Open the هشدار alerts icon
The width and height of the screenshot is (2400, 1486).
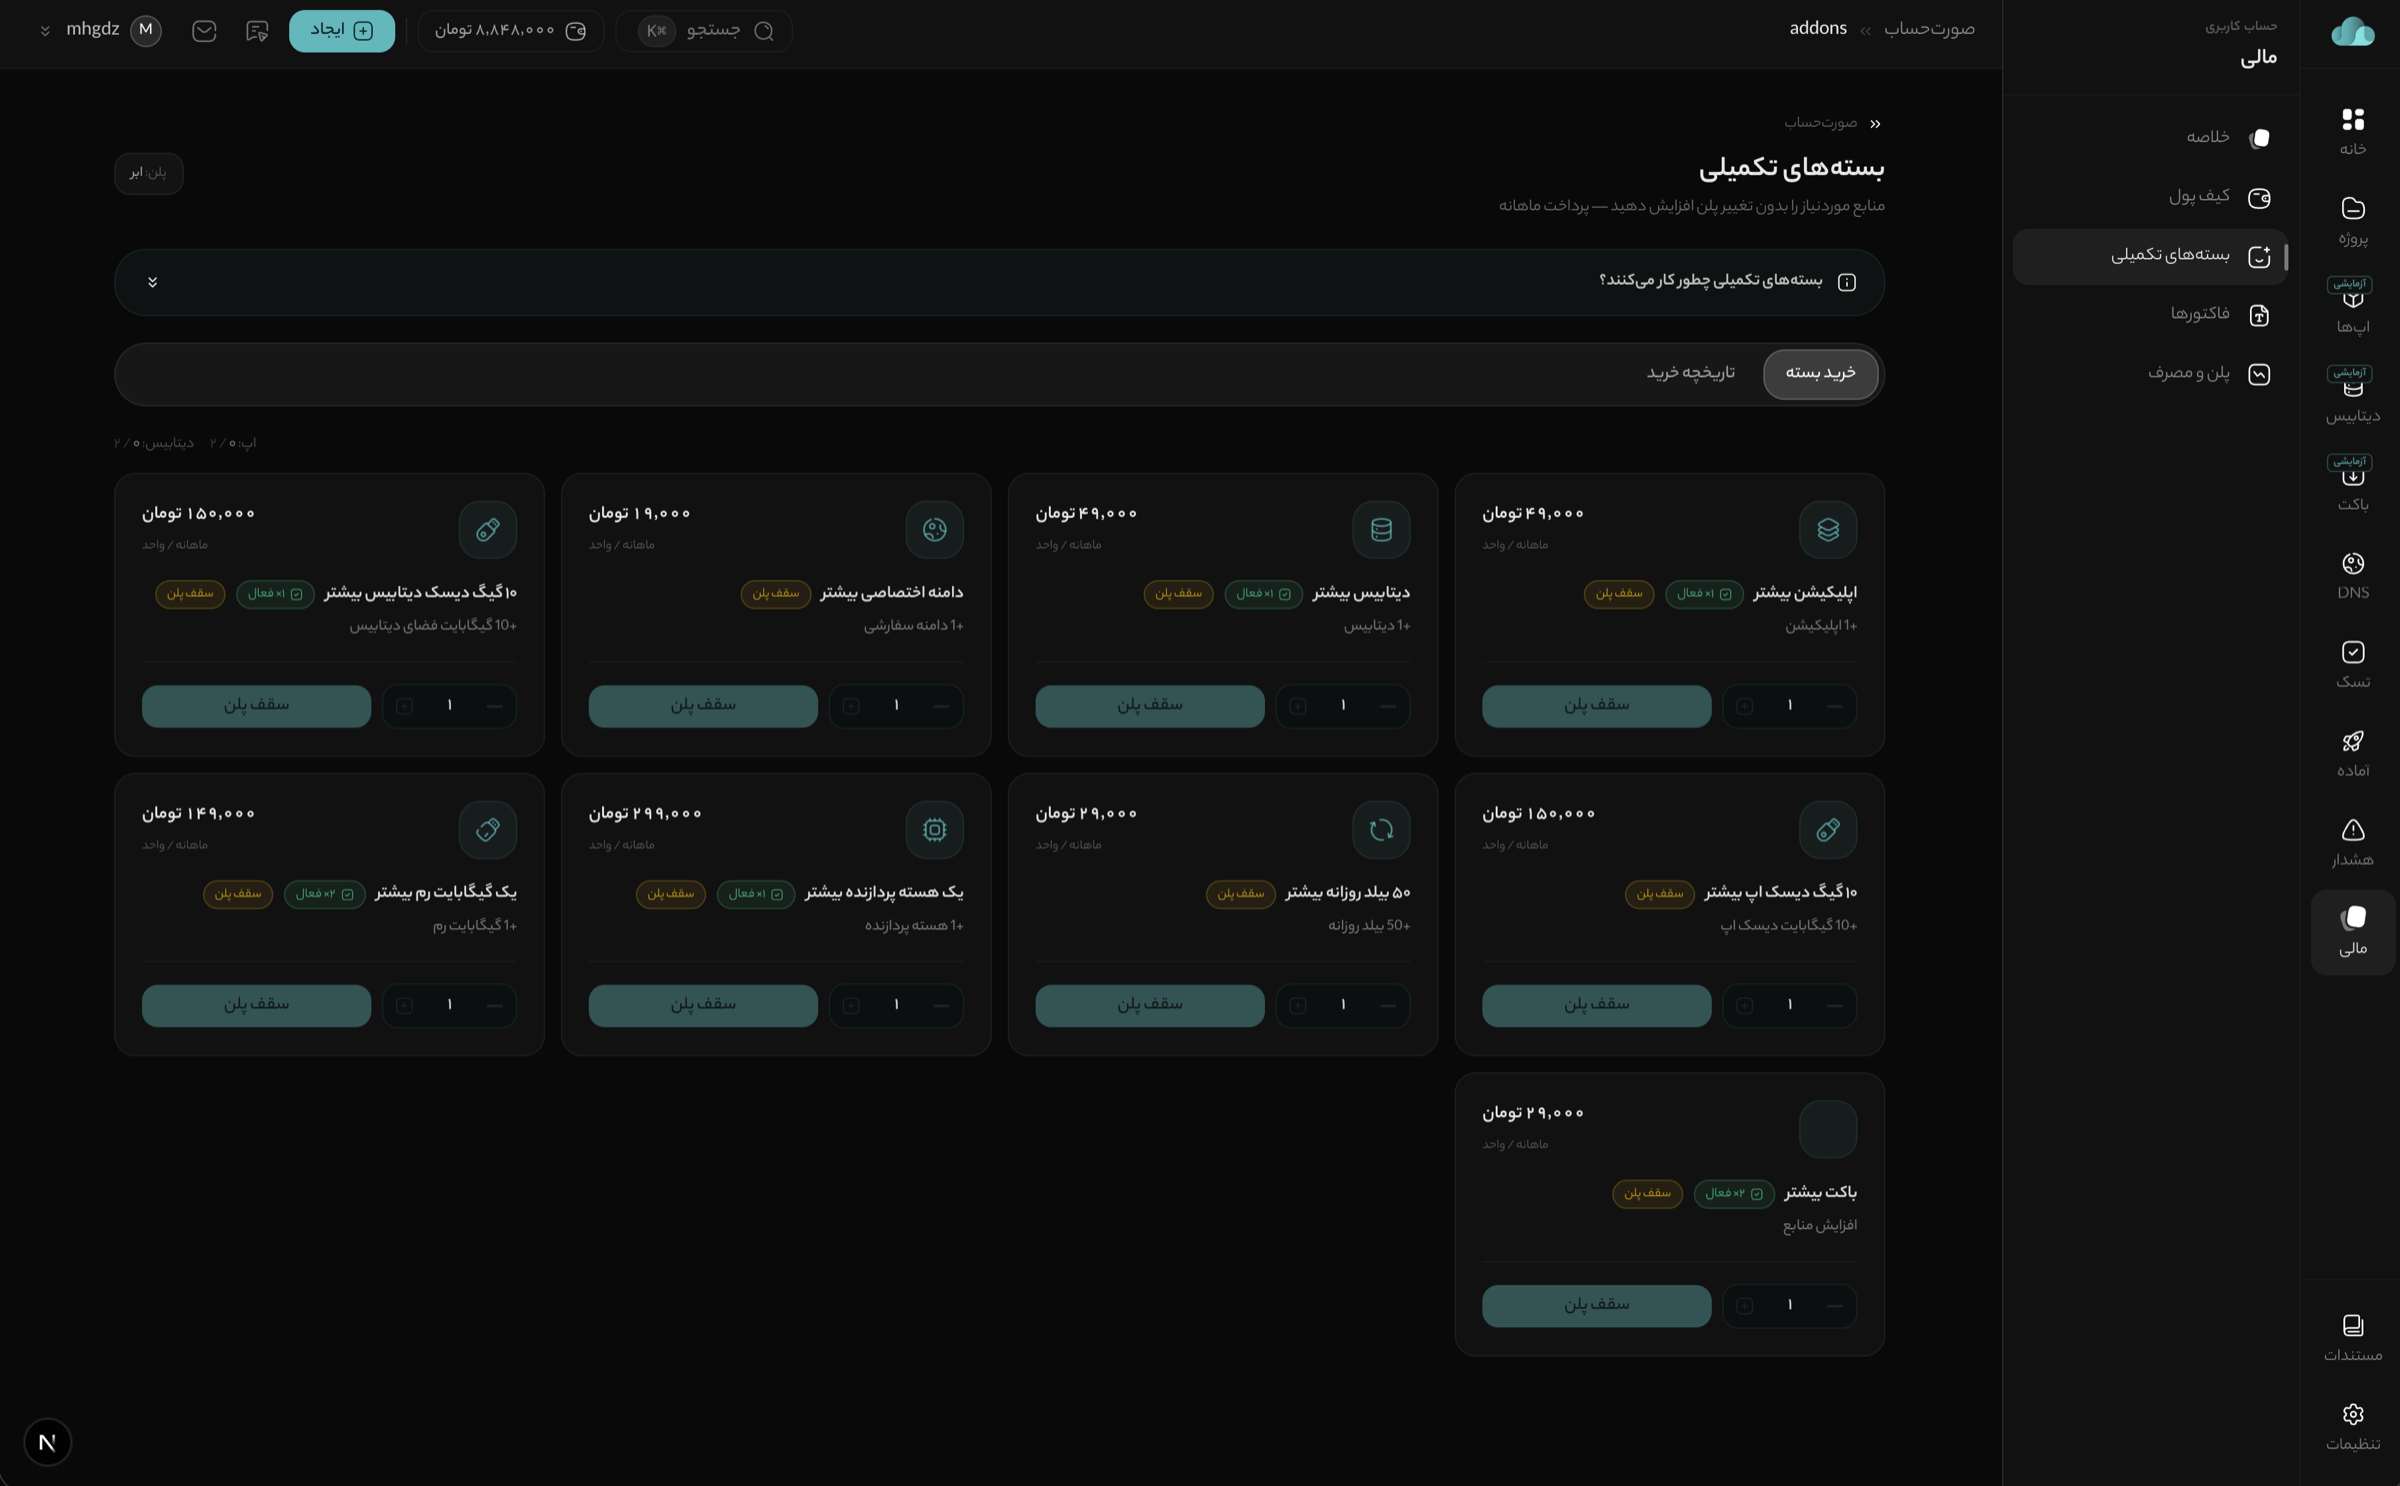click(2352, 842)
